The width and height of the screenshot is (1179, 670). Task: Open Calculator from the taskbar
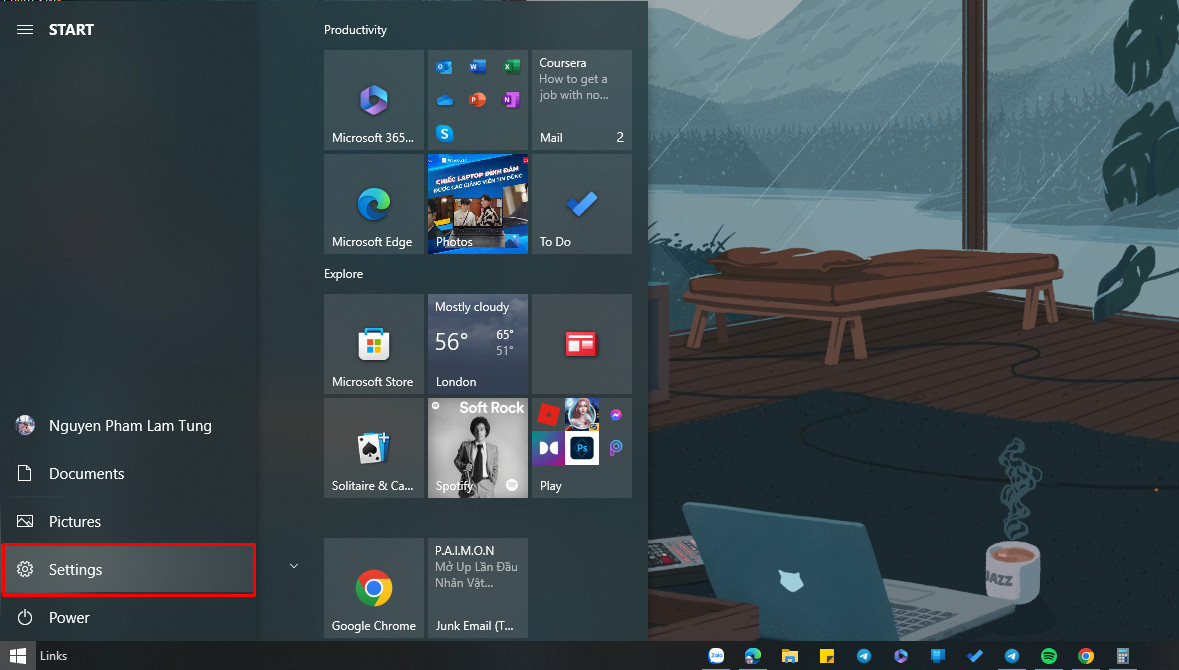point(1123,656)
